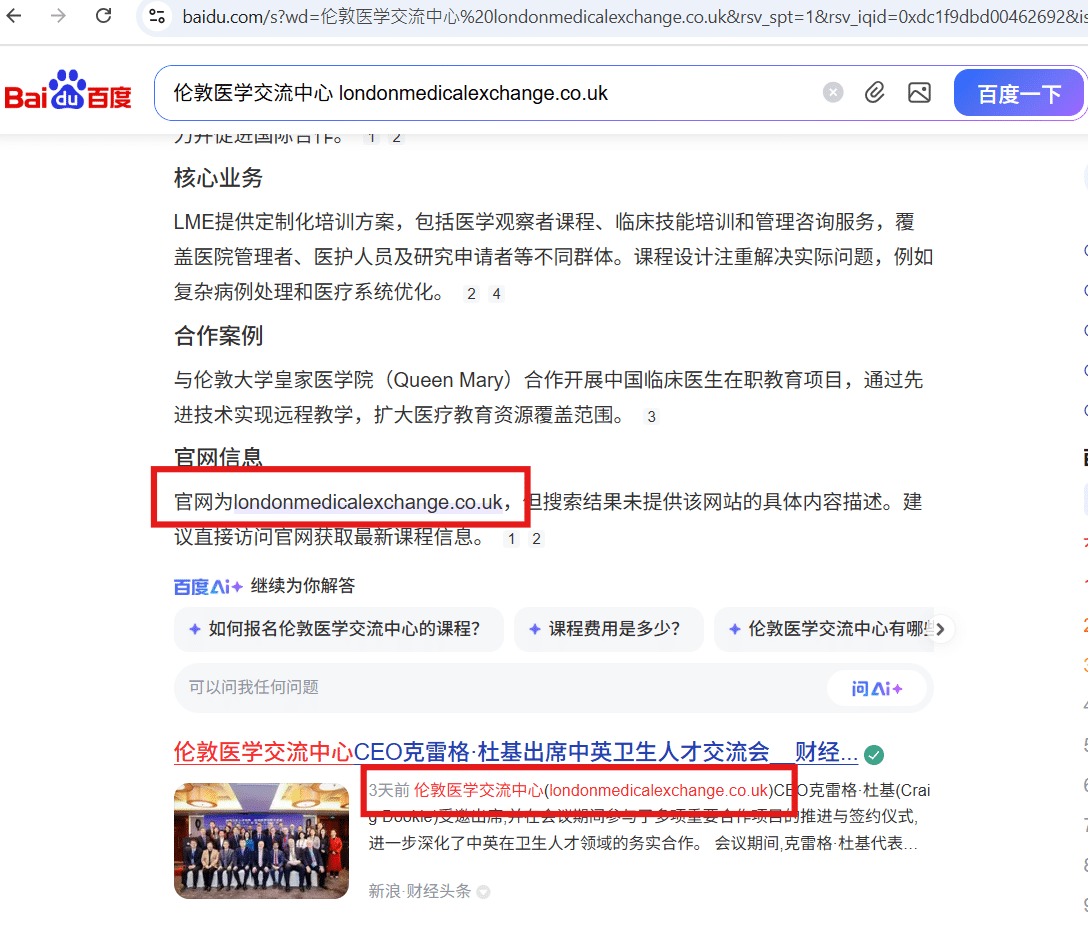Open site information icon in address bar

(x=156, y=16)
